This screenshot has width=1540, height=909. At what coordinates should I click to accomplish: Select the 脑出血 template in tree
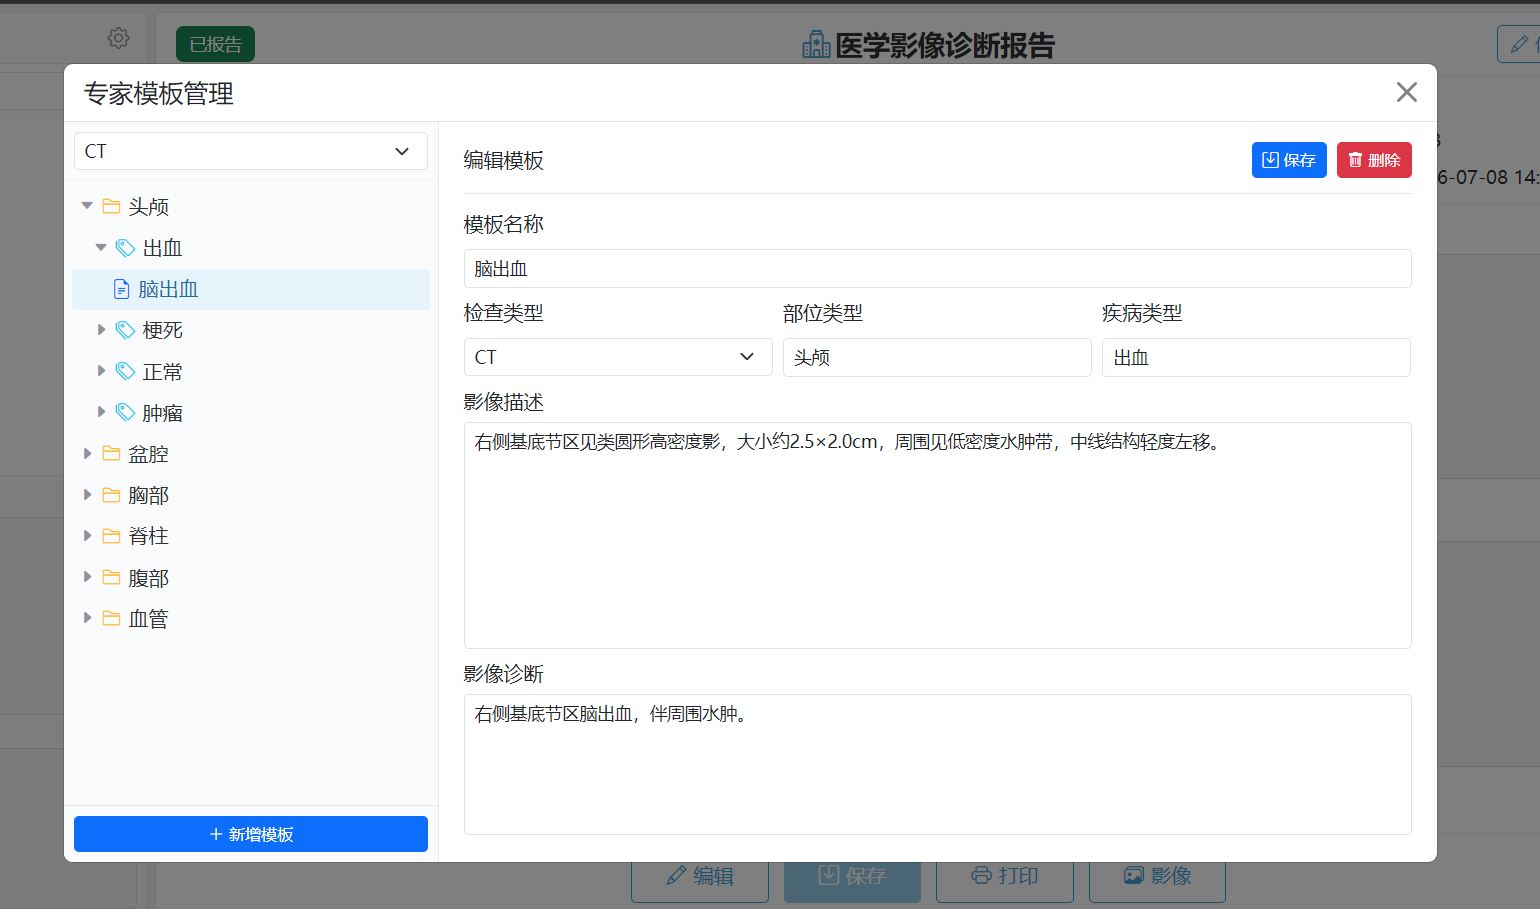(251, 289)
